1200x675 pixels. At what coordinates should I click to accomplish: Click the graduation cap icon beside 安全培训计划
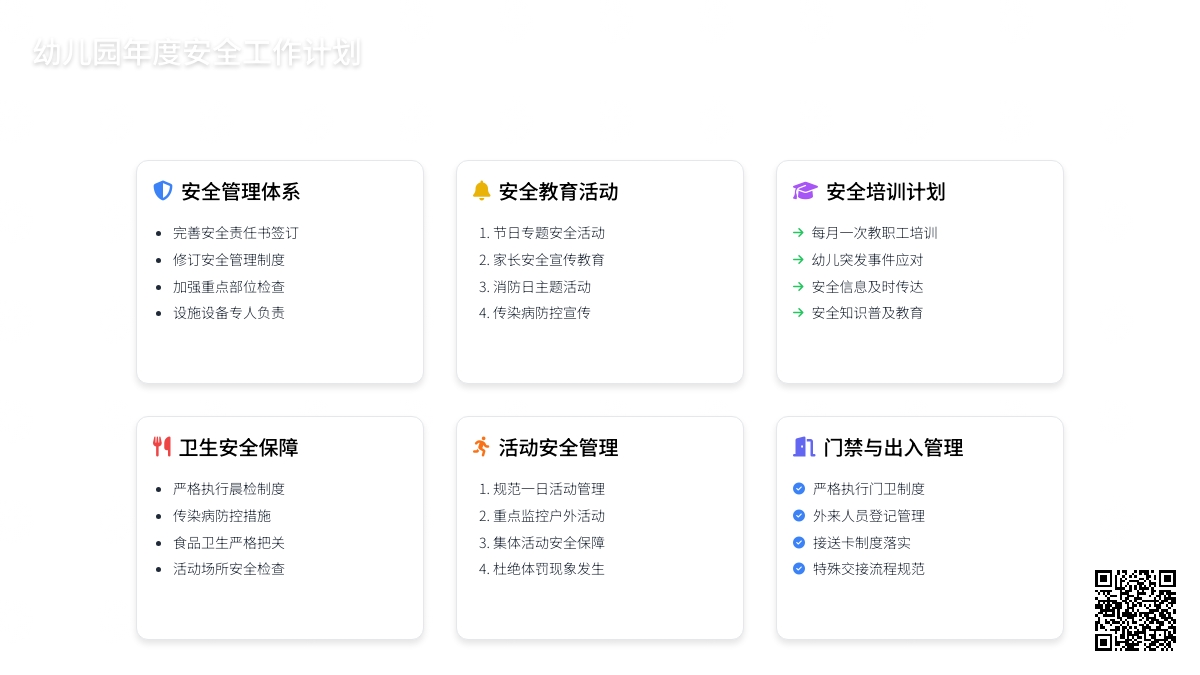click(x=805, y=191)
